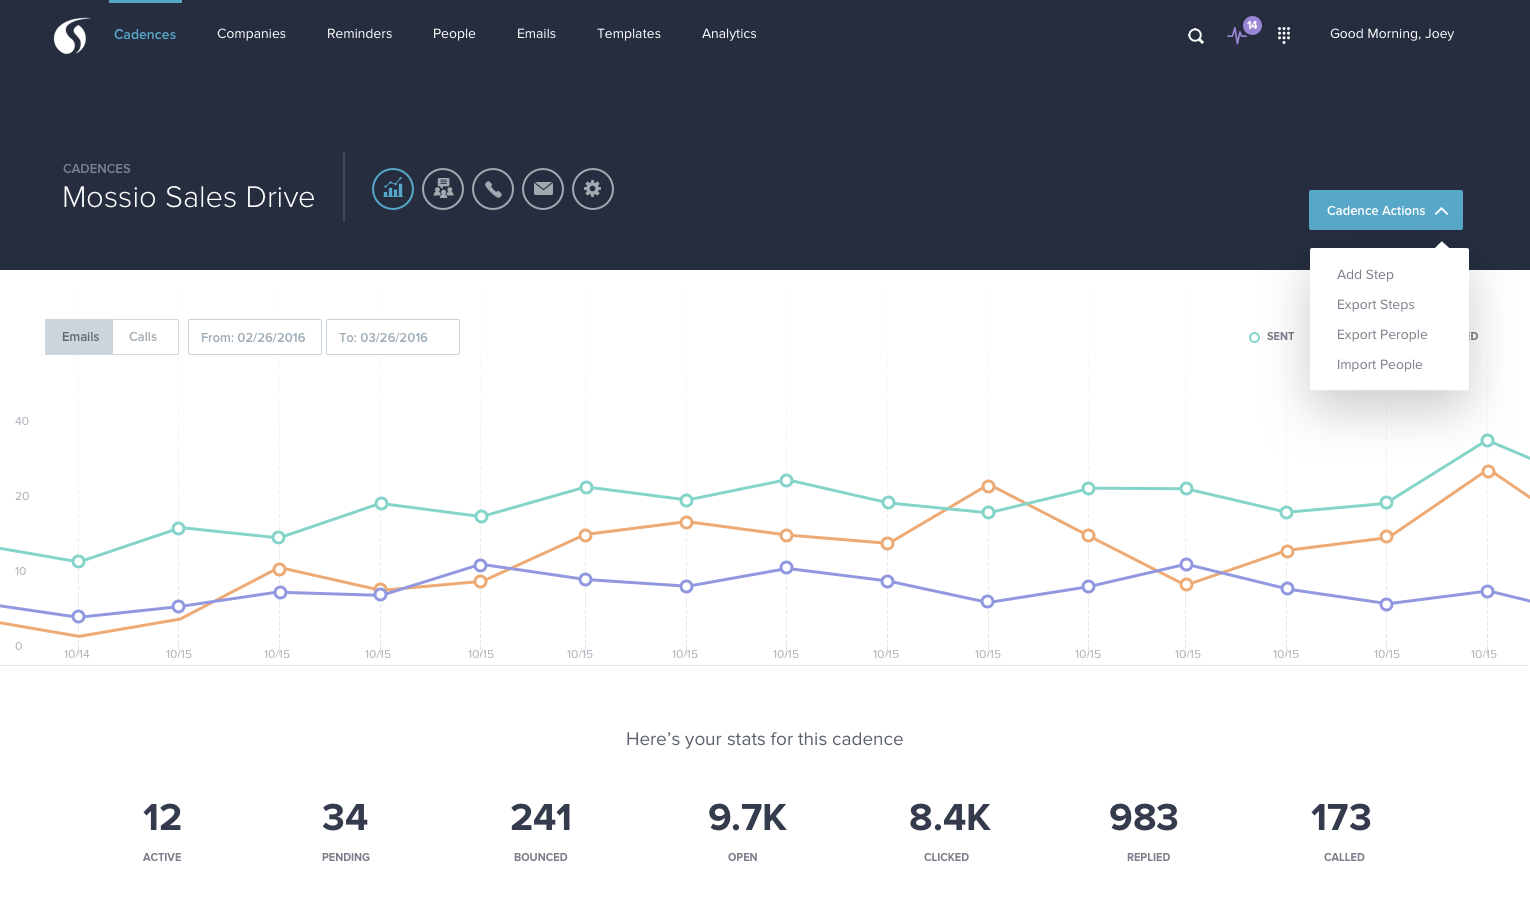The height and width of the screenshot is (906, 1530).
Task: Click the SalesLoft logo icon
Action: pyautogui.click(x=71, y=36)
